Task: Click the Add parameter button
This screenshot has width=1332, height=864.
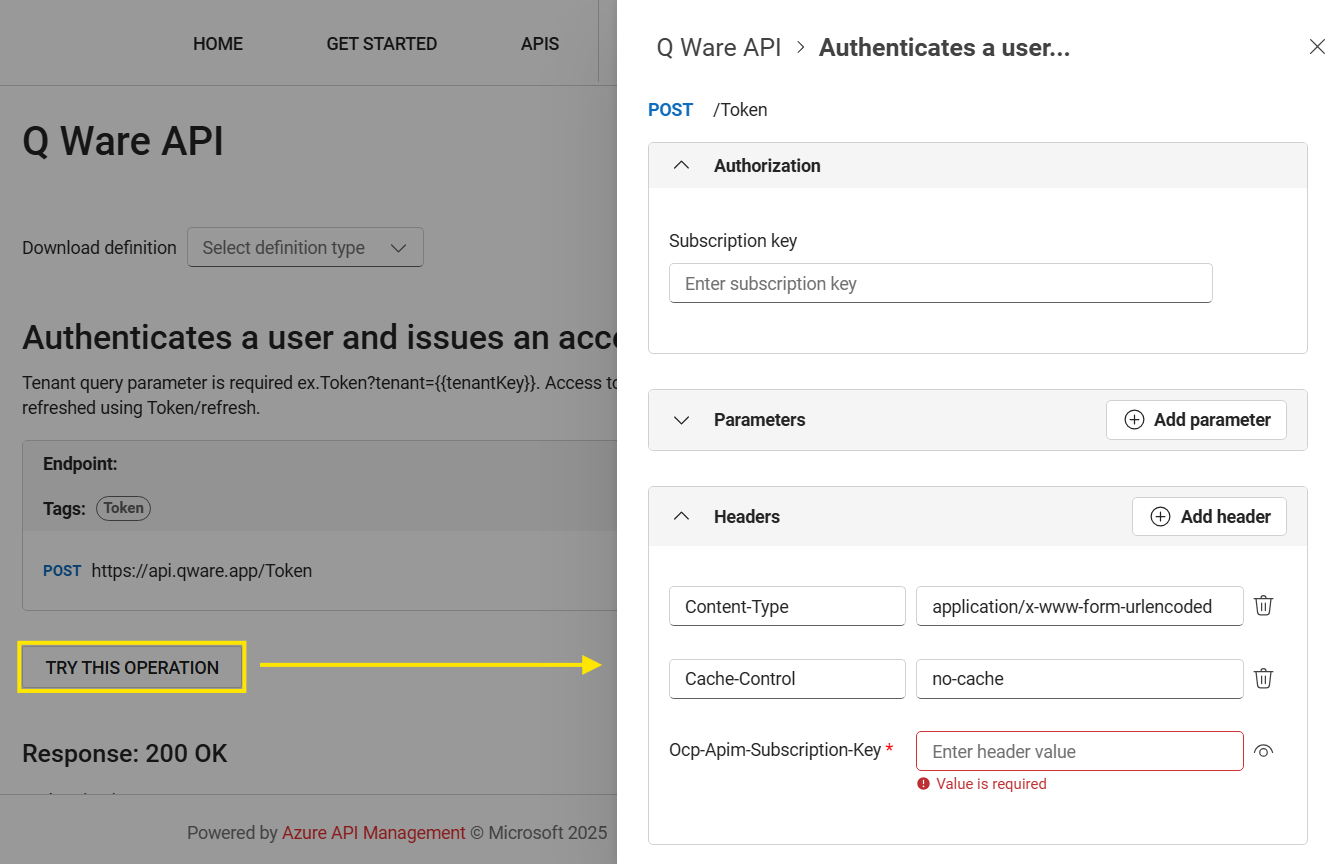Action: coord(1196,420)
